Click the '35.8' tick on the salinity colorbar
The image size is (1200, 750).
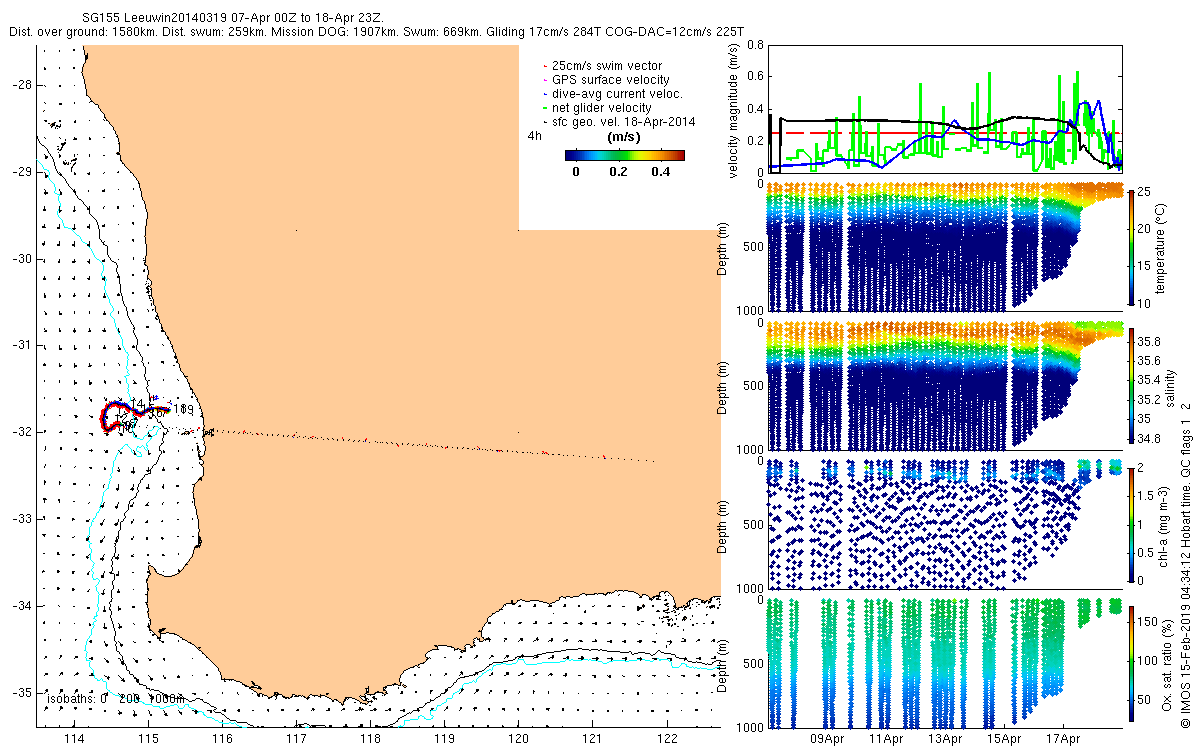(x=1151, y=341)
